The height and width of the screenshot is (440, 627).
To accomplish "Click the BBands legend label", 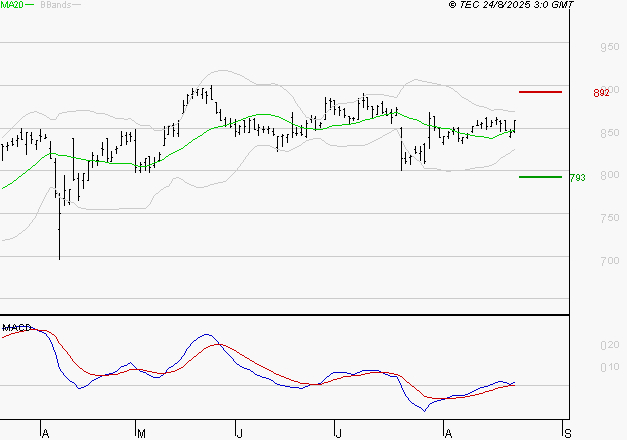I will pyautogui.click(x=53, y=5).
